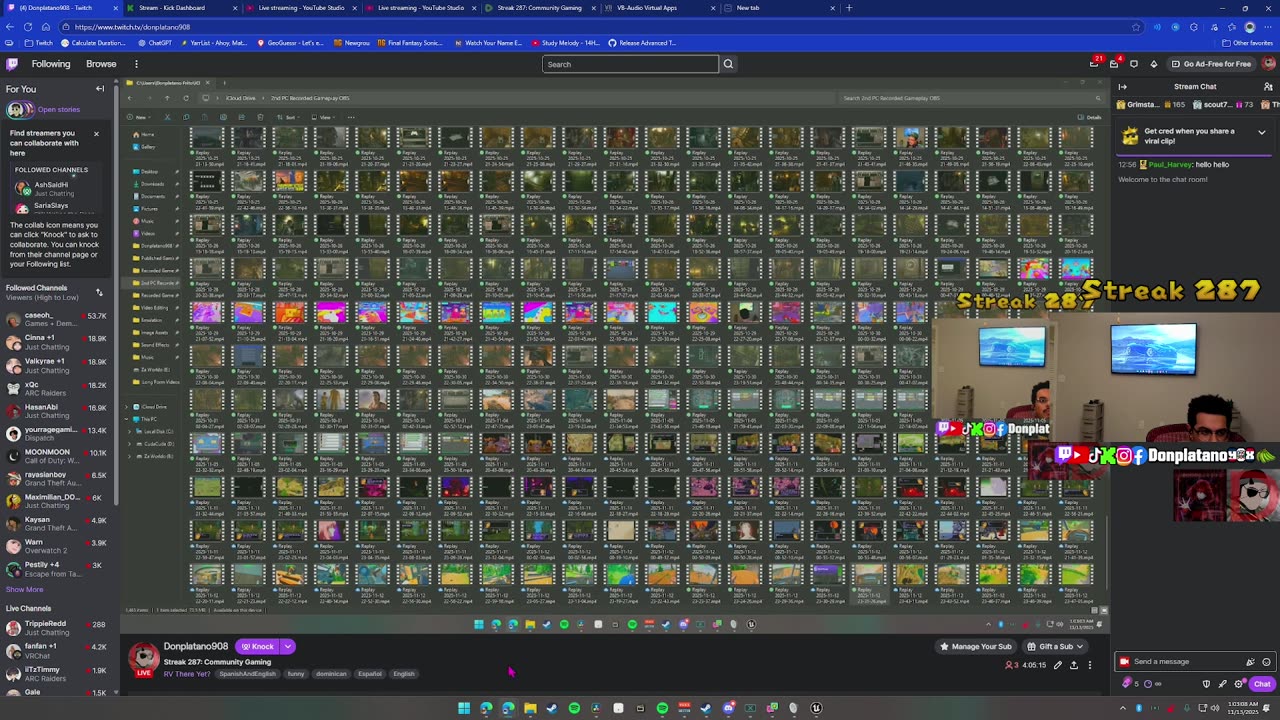
Task: Open GeoGuessr bookmark
Action: 291,43
